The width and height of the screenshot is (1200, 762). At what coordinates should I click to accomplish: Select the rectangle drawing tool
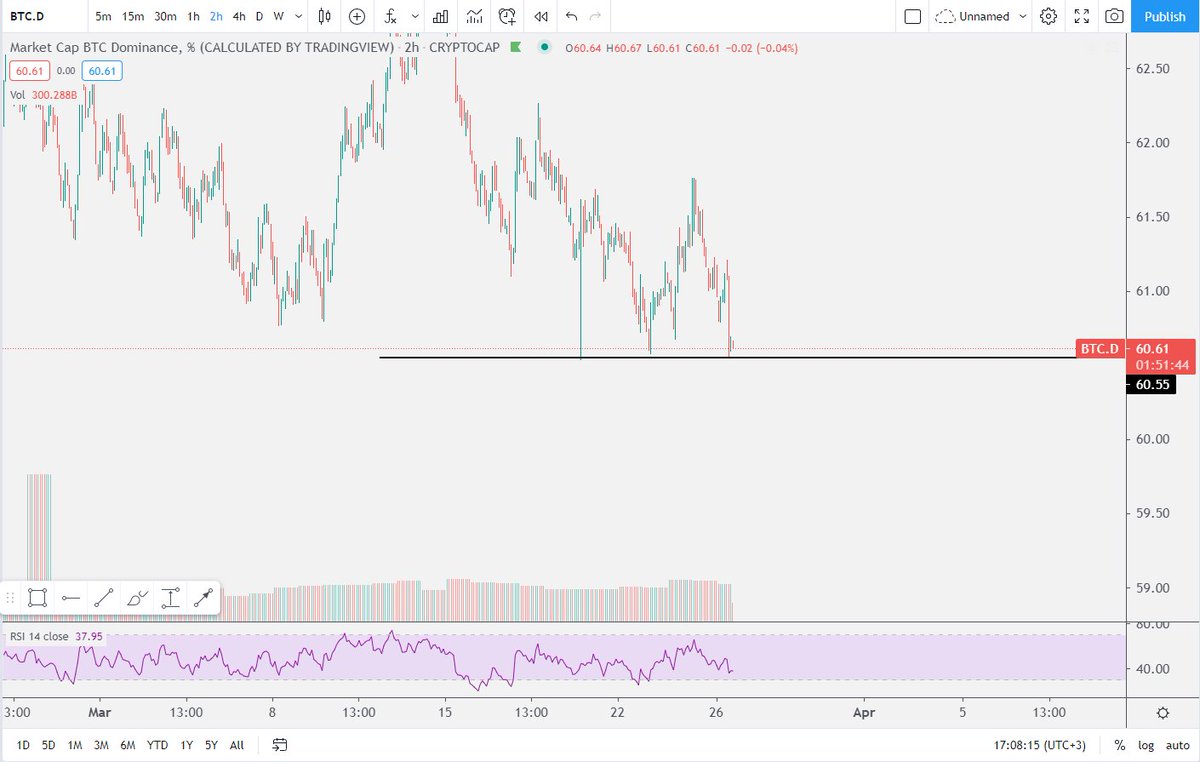click(x=38, y=598)
